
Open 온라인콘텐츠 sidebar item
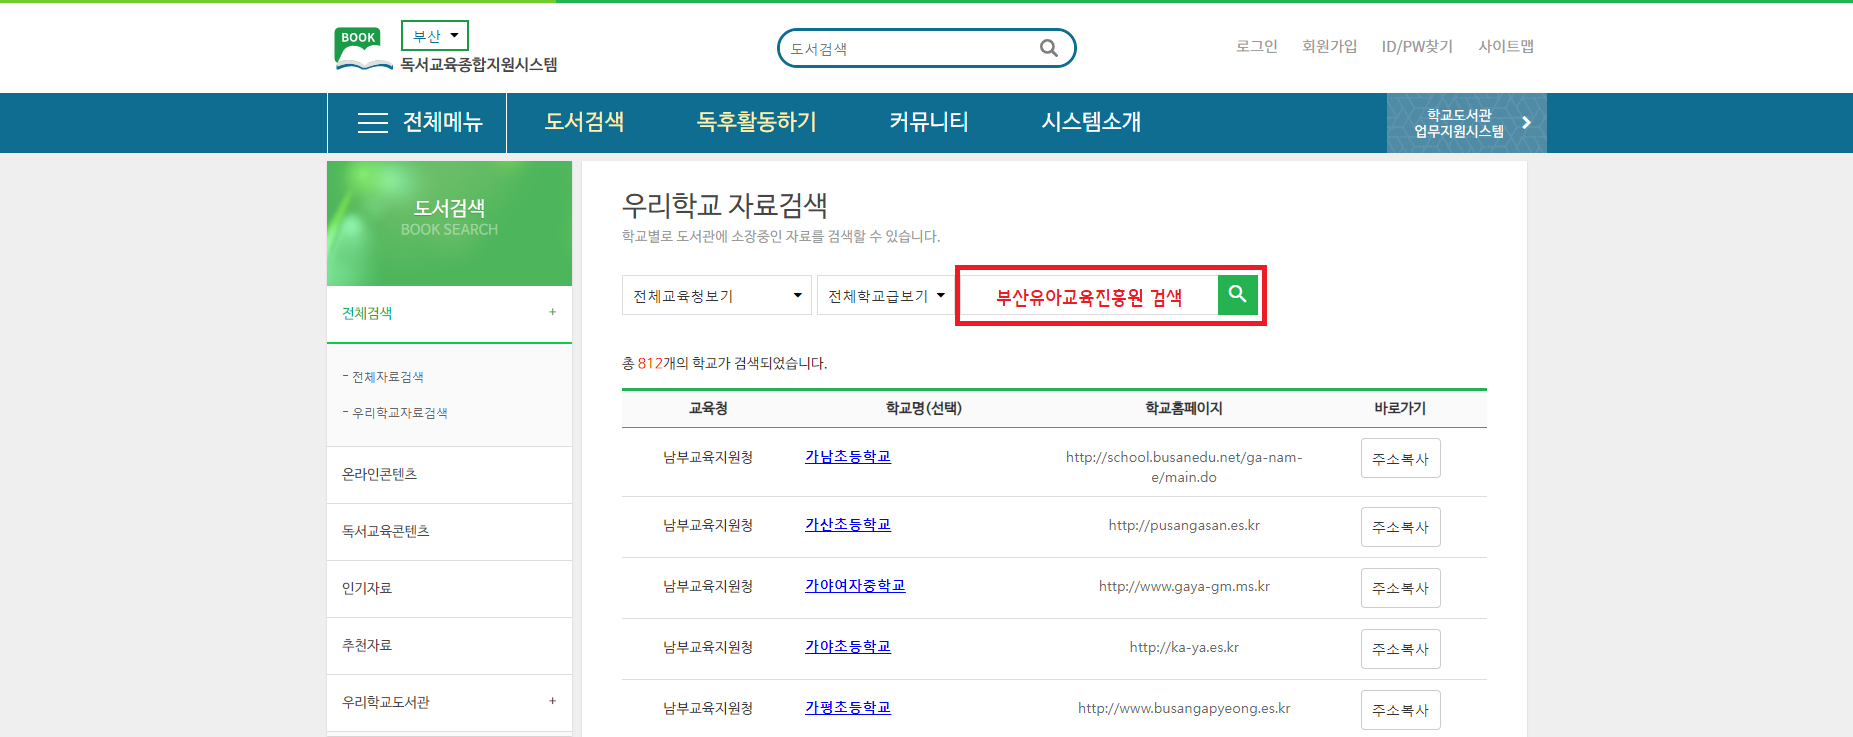coord(449,474)
